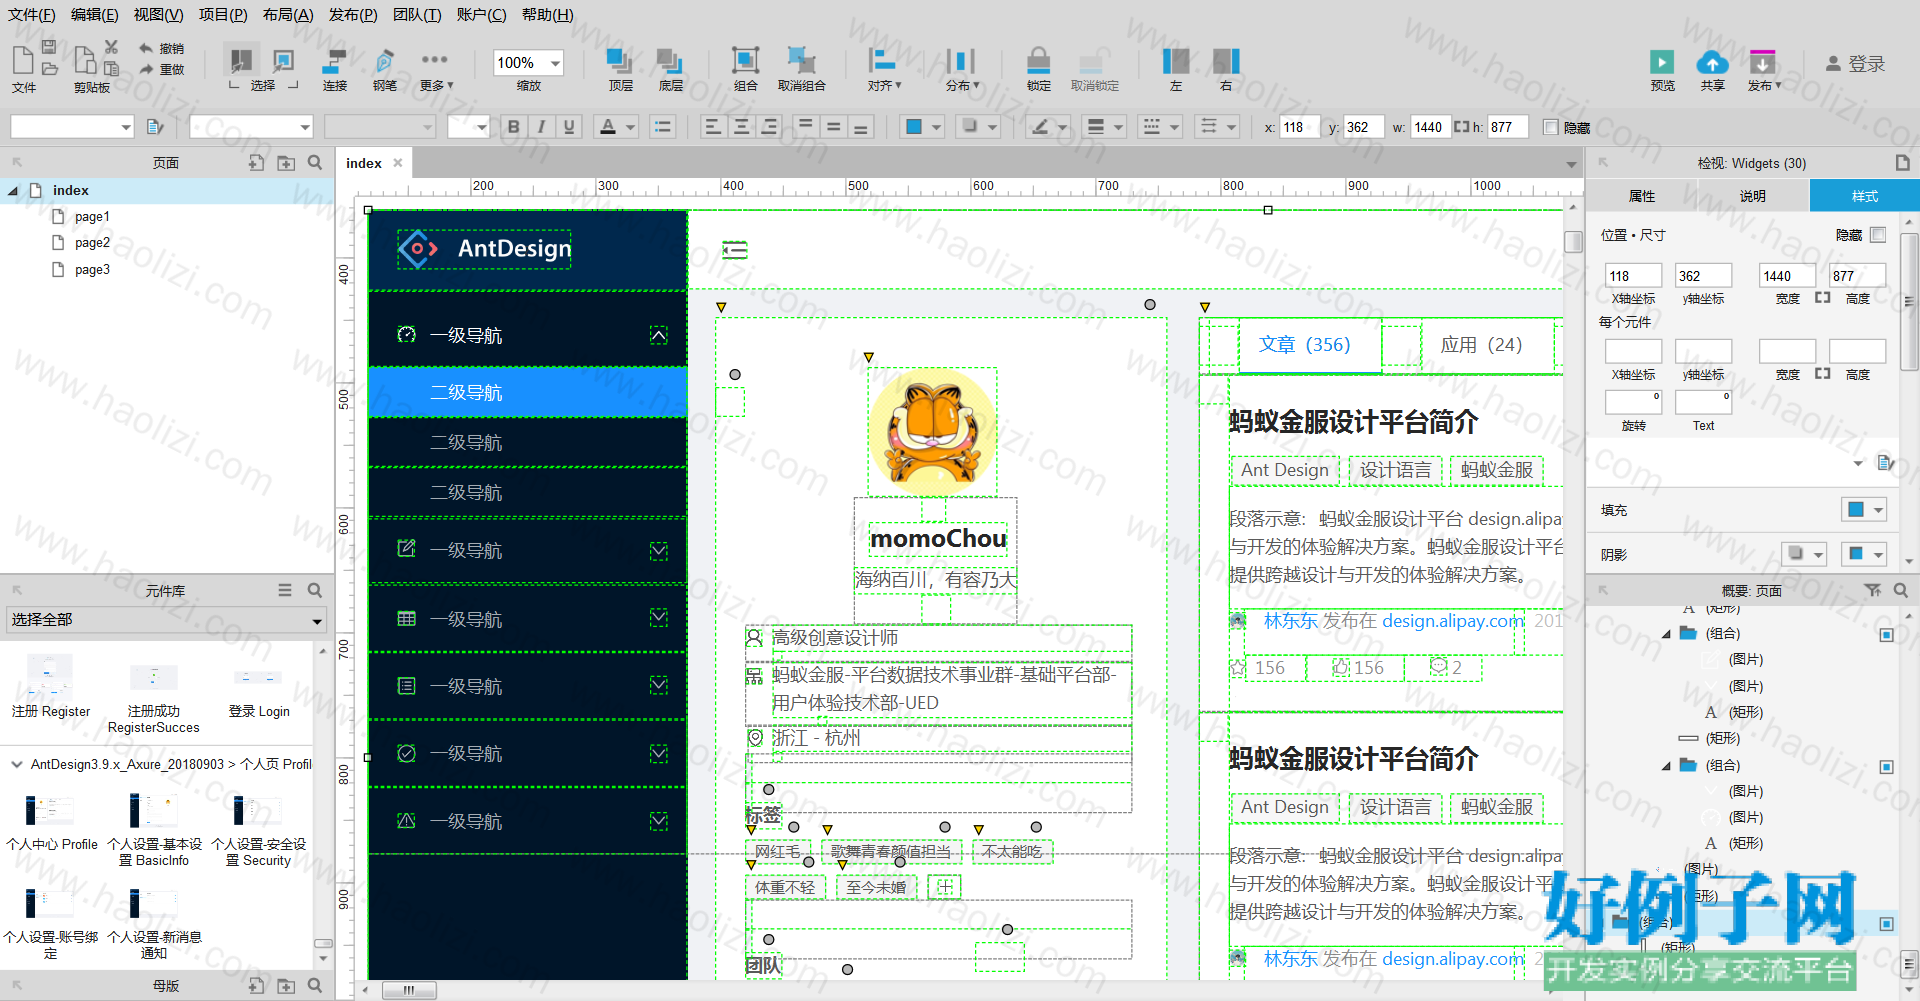Select page1 in page tree
Screen dimensions: 1920x1001
[x=92, y=217]
